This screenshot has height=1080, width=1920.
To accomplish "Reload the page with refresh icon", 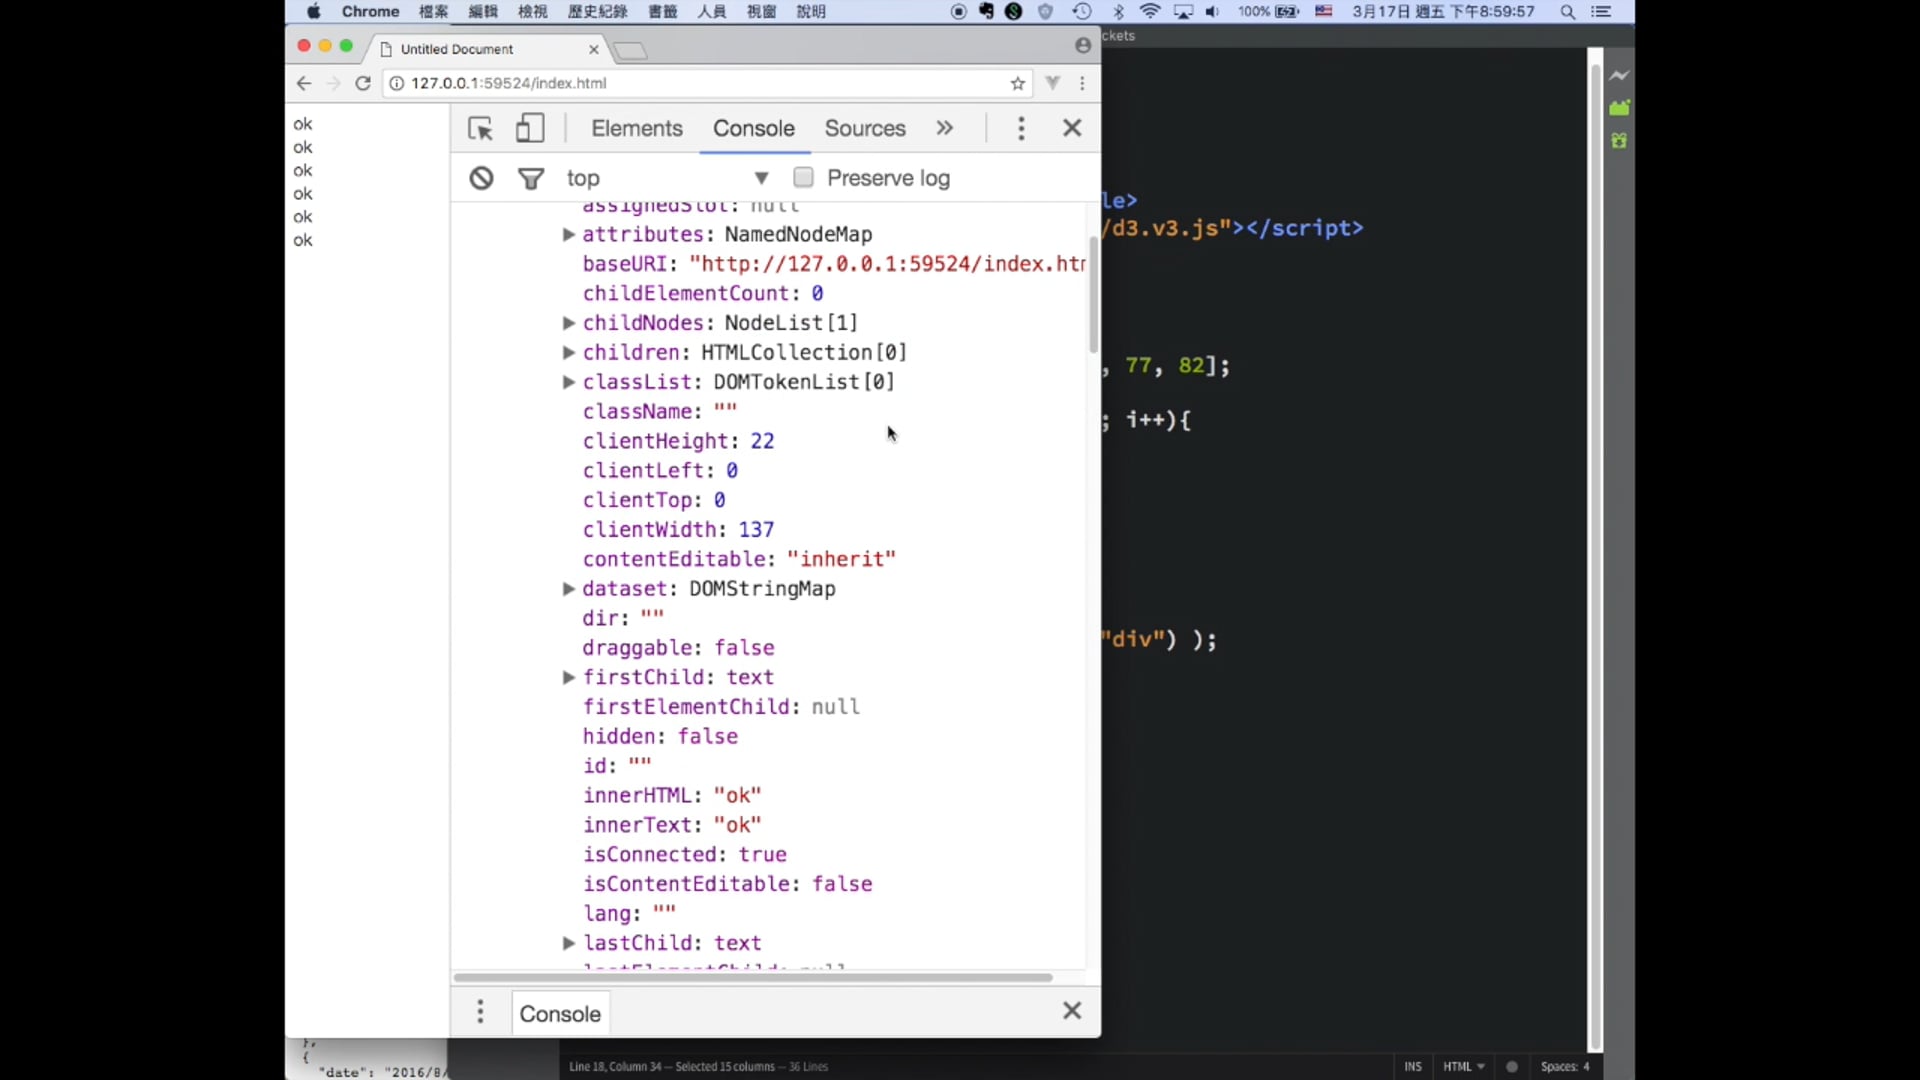I will (x=363, y=83).
